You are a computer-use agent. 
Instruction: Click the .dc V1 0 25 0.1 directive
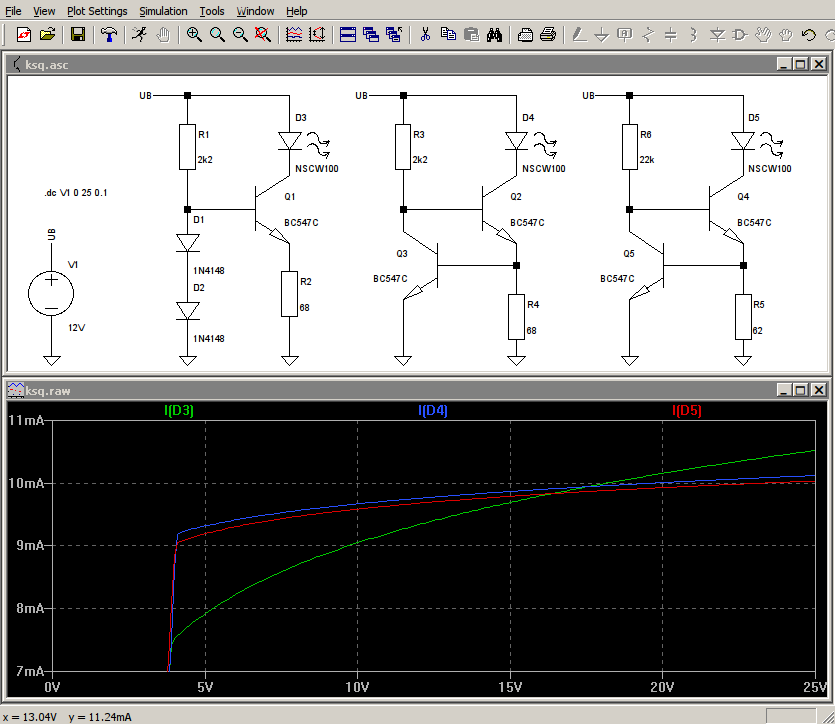(x=76, y=193)
